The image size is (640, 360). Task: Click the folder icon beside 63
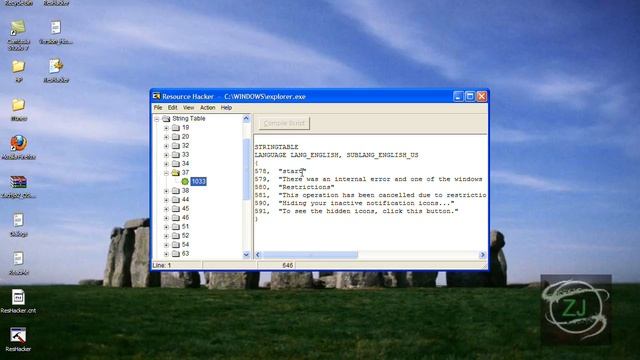(176, 254)
